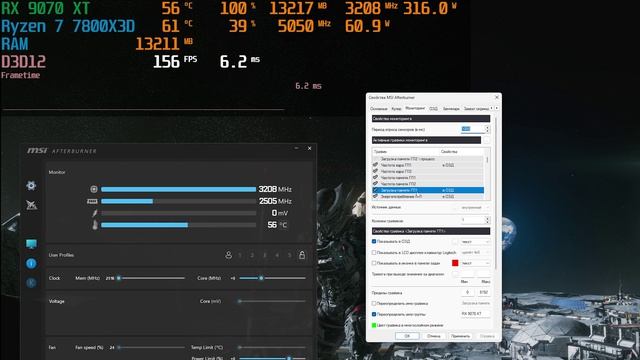This screenshot has height=360, width=640.
Task: Click the red tray icon color swatch
Action: pyautogui.click(x=455, y=263)
